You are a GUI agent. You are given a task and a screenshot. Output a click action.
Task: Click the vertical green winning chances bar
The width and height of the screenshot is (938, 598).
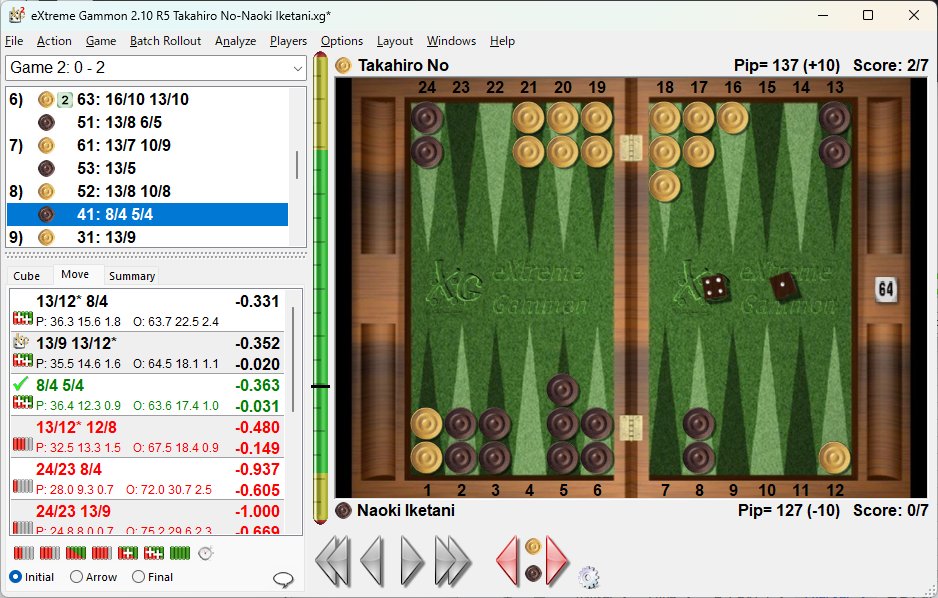click(321, 288)
